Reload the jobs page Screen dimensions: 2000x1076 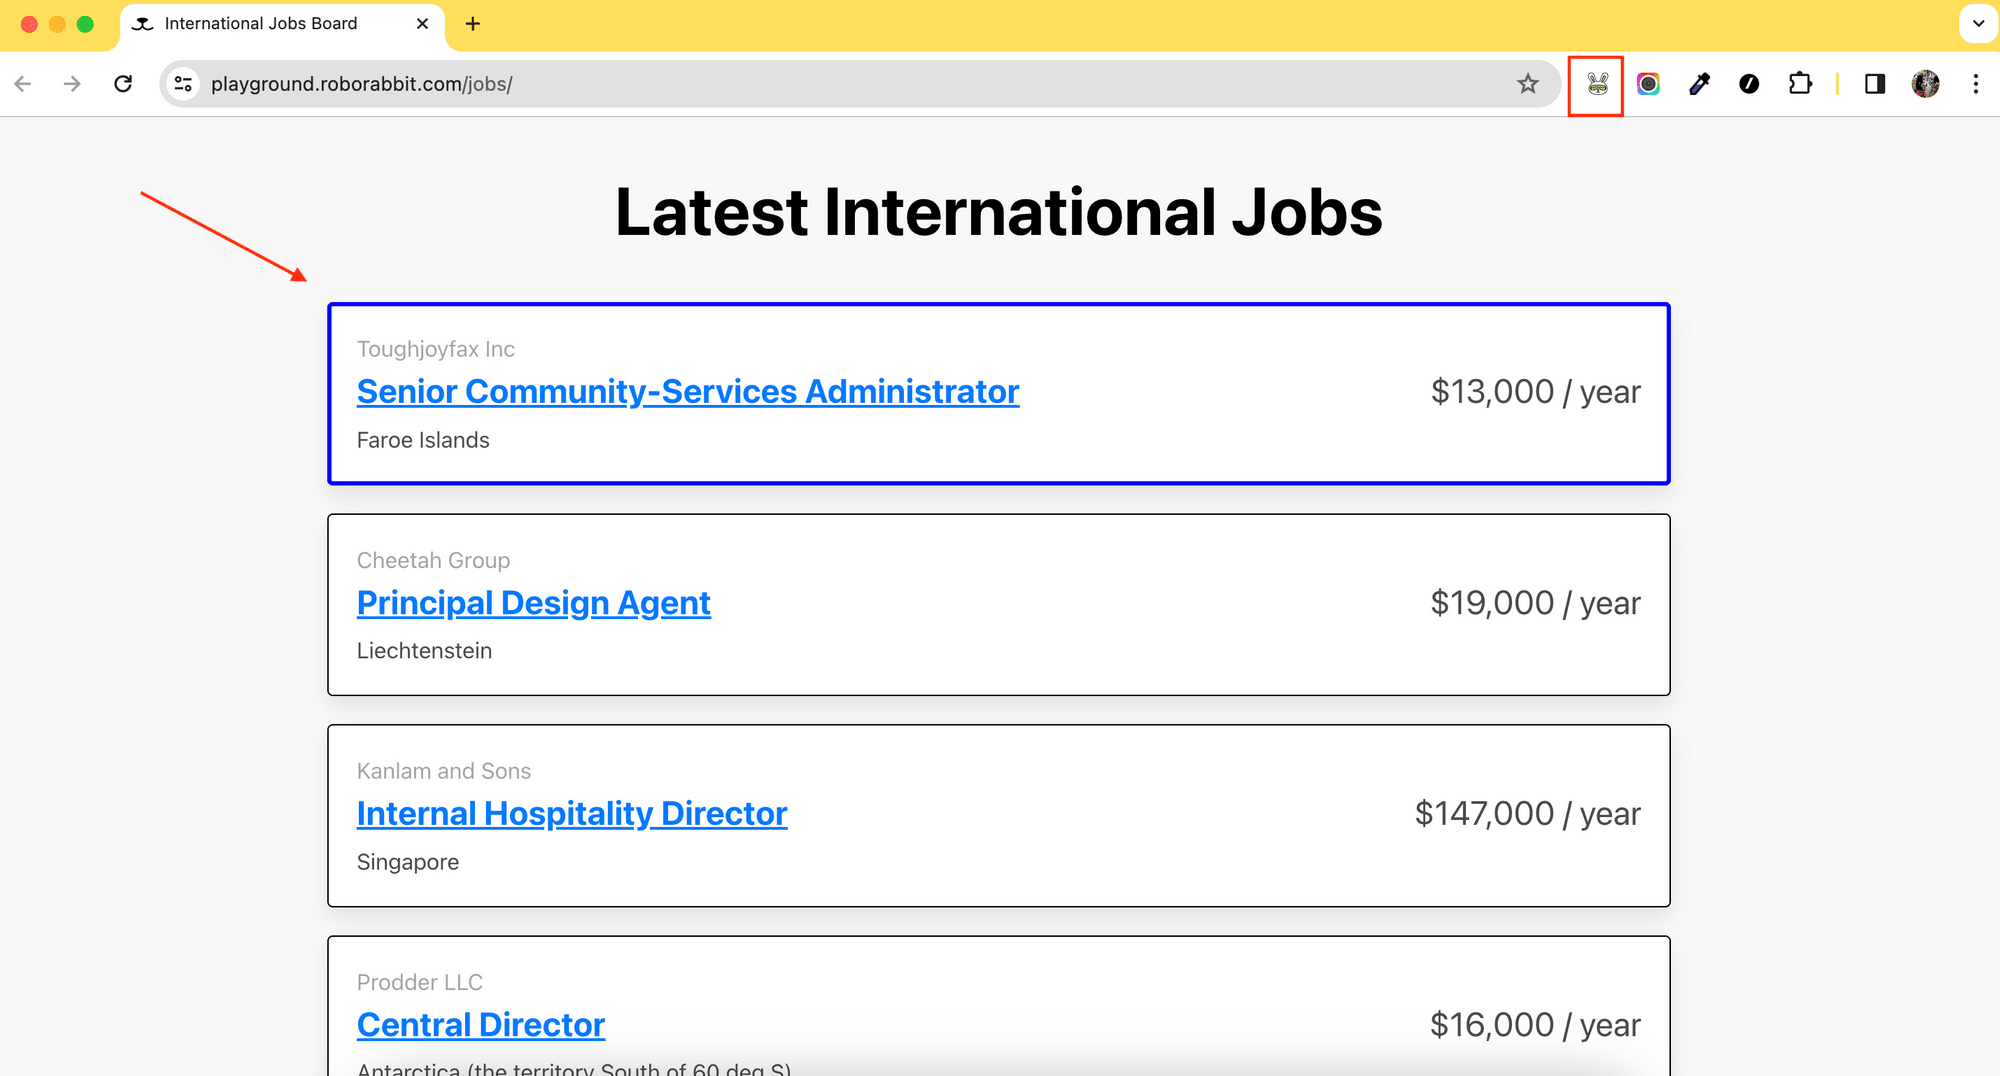[123, 84]
